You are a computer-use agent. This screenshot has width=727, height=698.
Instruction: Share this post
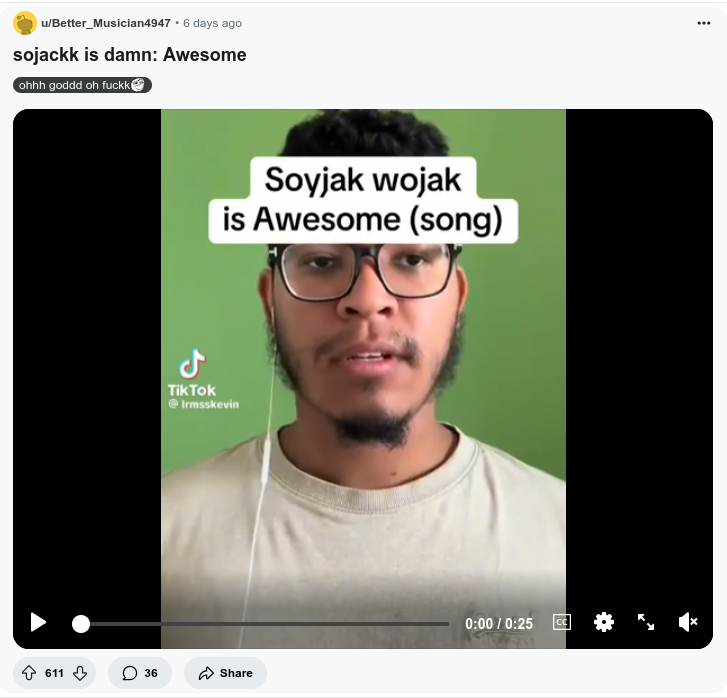click(225, 673)
